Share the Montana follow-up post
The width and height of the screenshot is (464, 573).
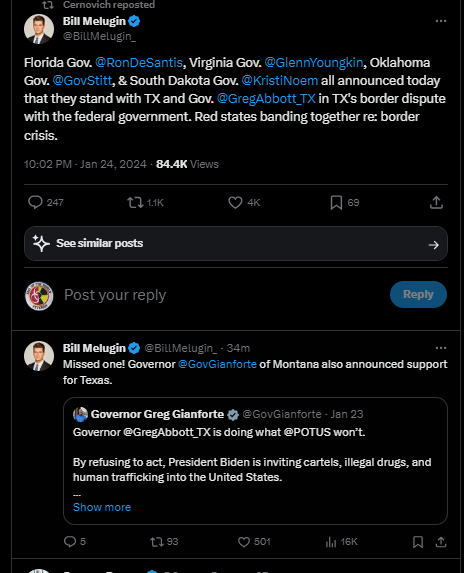click(441, 542)
